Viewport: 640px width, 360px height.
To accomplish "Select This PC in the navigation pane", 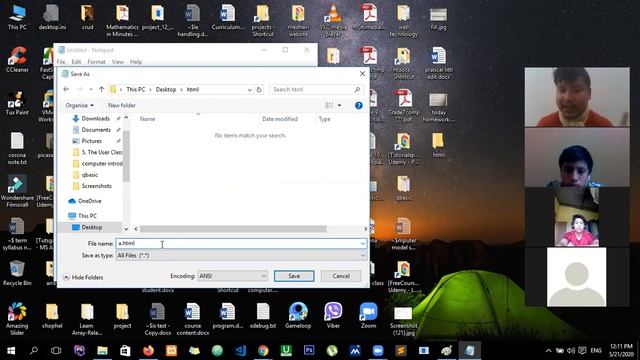I will (x=87, y=216).
